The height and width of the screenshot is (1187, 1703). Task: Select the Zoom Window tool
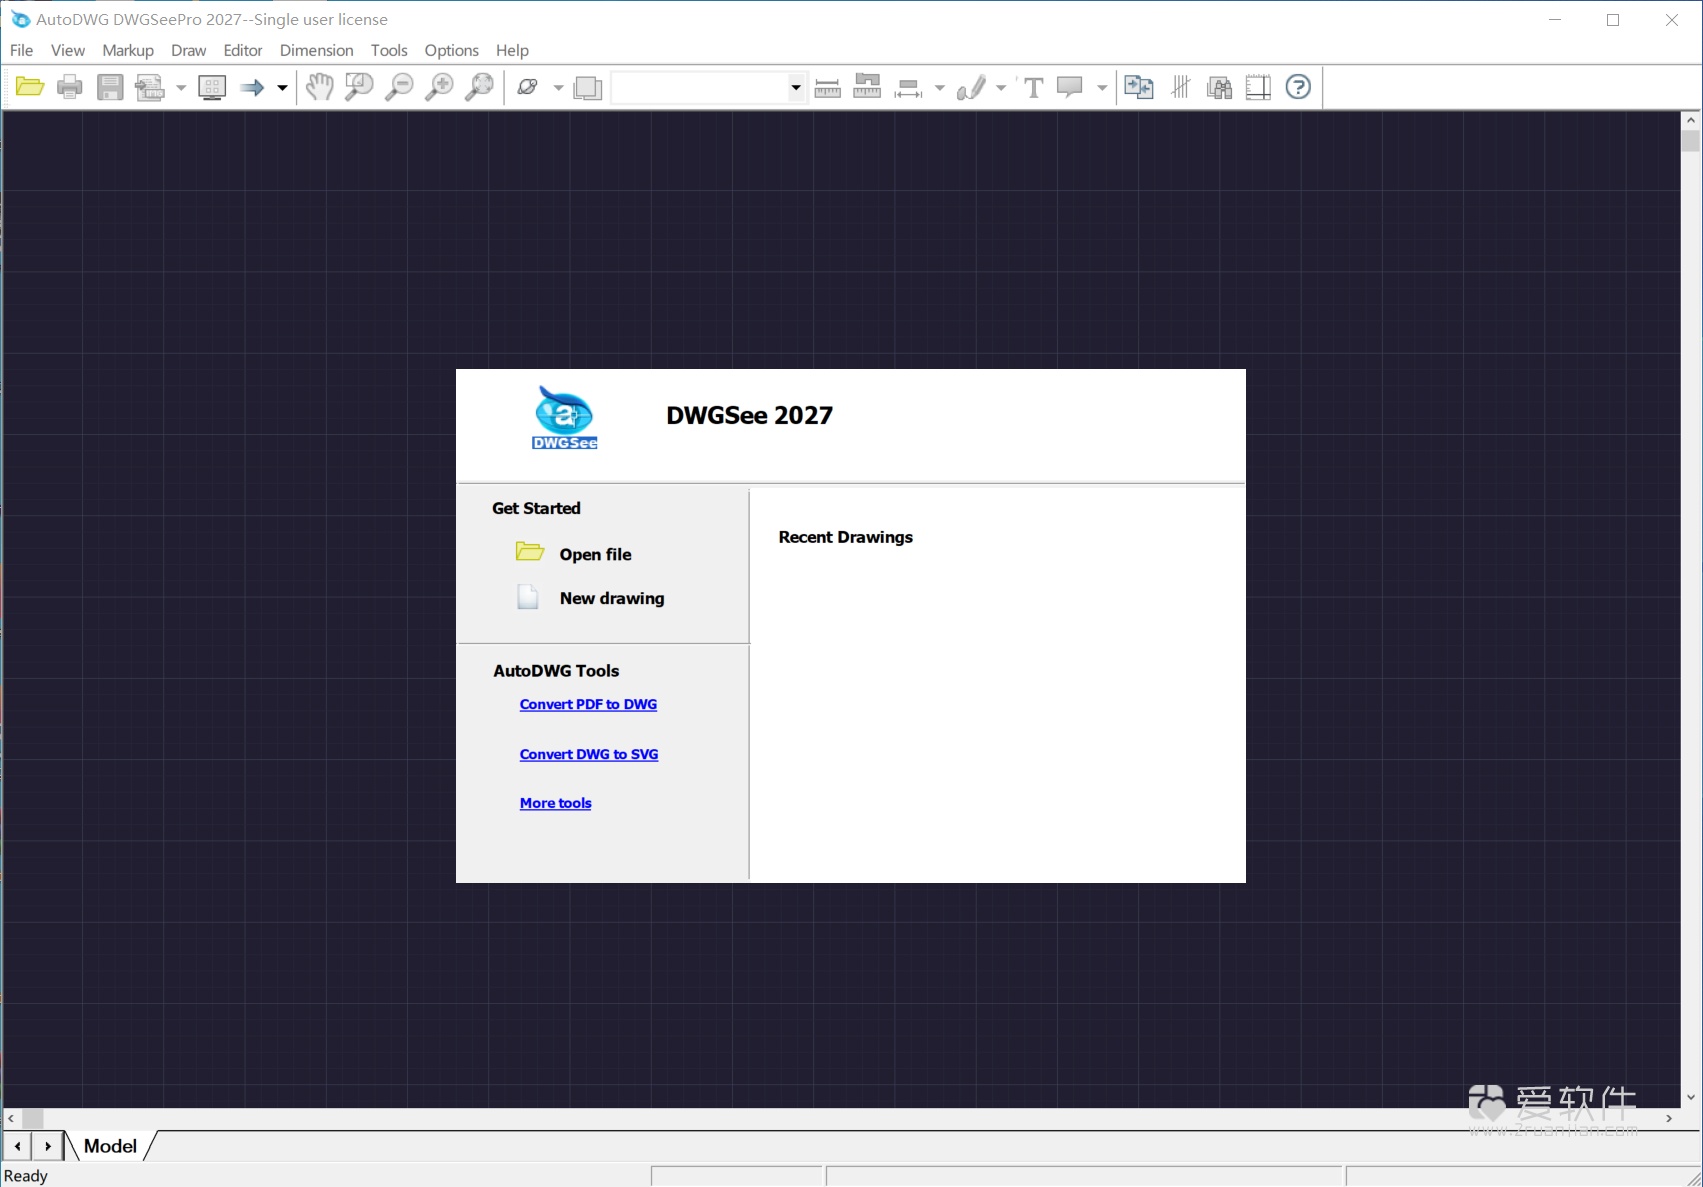point(359,87)
